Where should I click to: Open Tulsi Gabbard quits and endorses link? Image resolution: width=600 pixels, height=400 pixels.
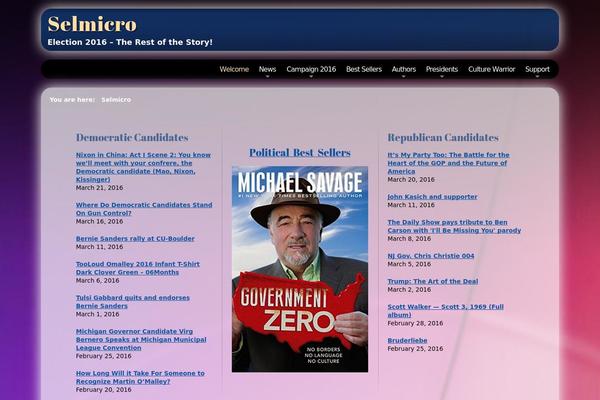click(133, 302)
